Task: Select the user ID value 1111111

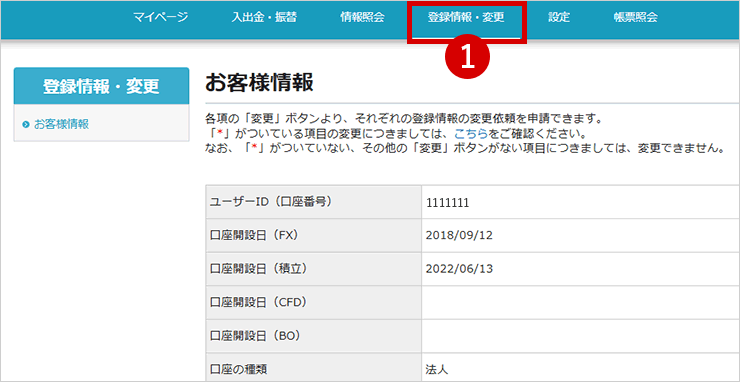Action: [x=447, y=203]
